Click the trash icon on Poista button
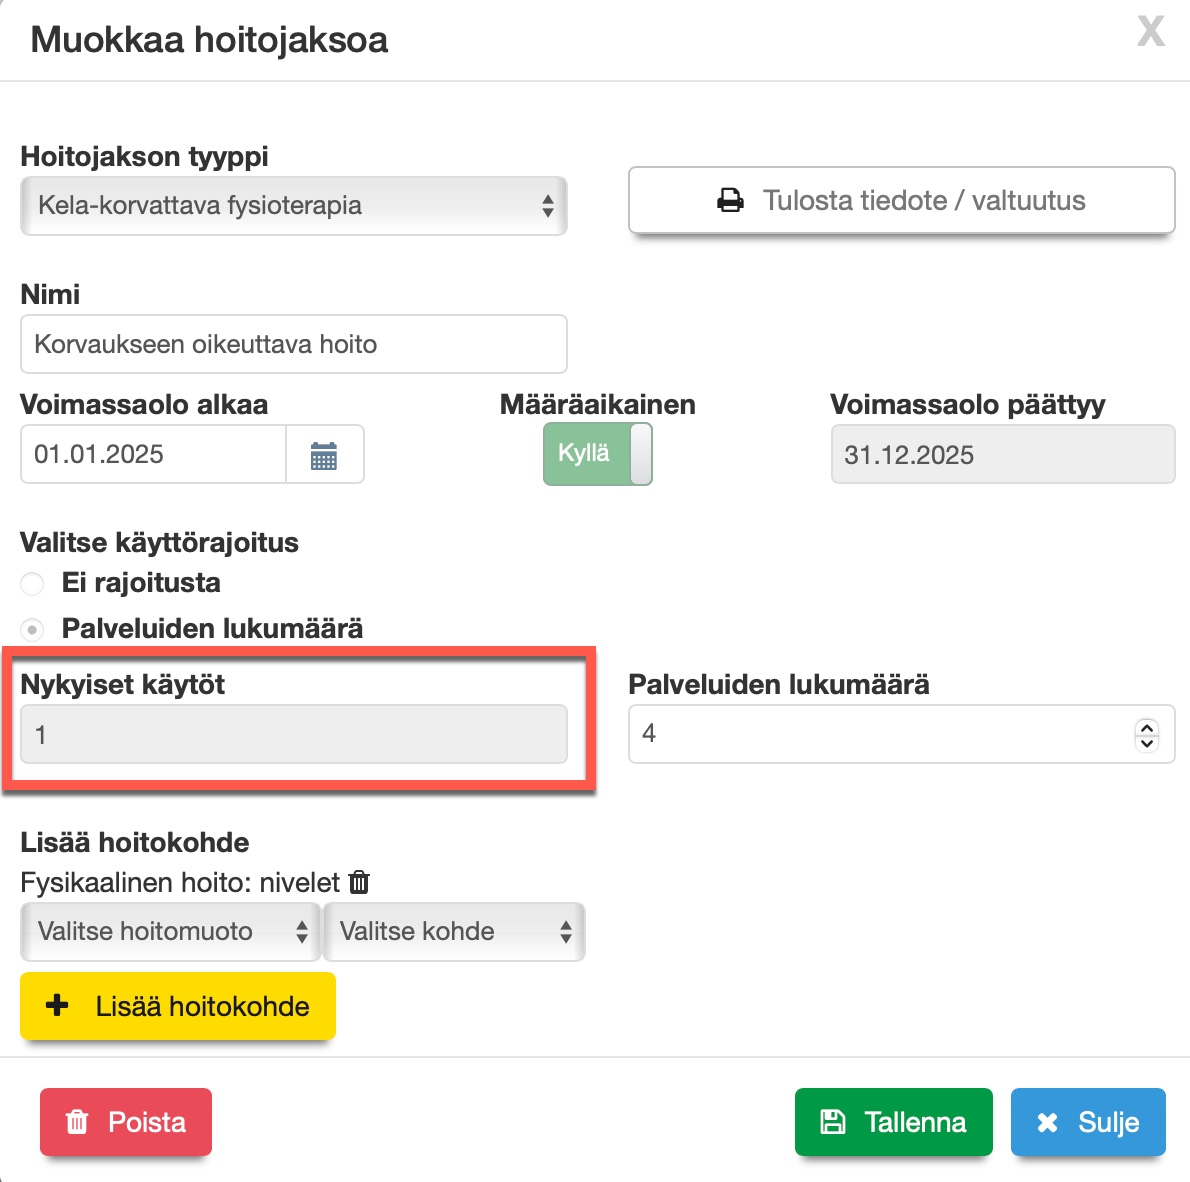 tap(77, 1122)
